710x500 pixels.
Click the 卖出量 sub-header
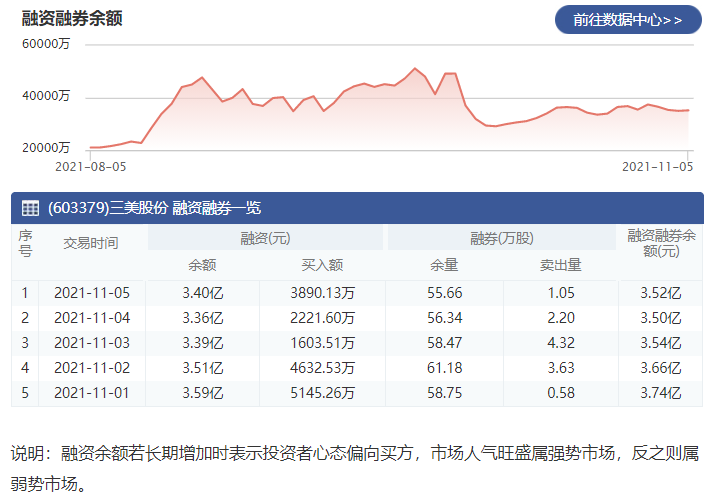click(x=561, y=265)
